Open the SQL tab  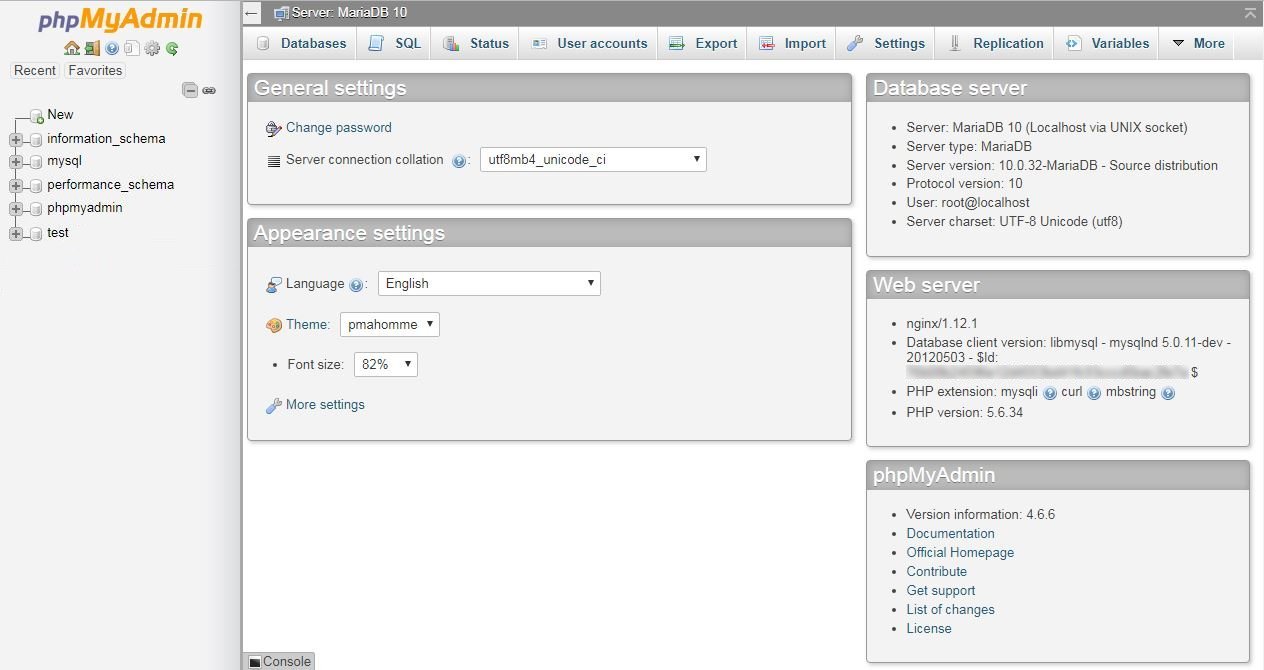coord(395,43)
